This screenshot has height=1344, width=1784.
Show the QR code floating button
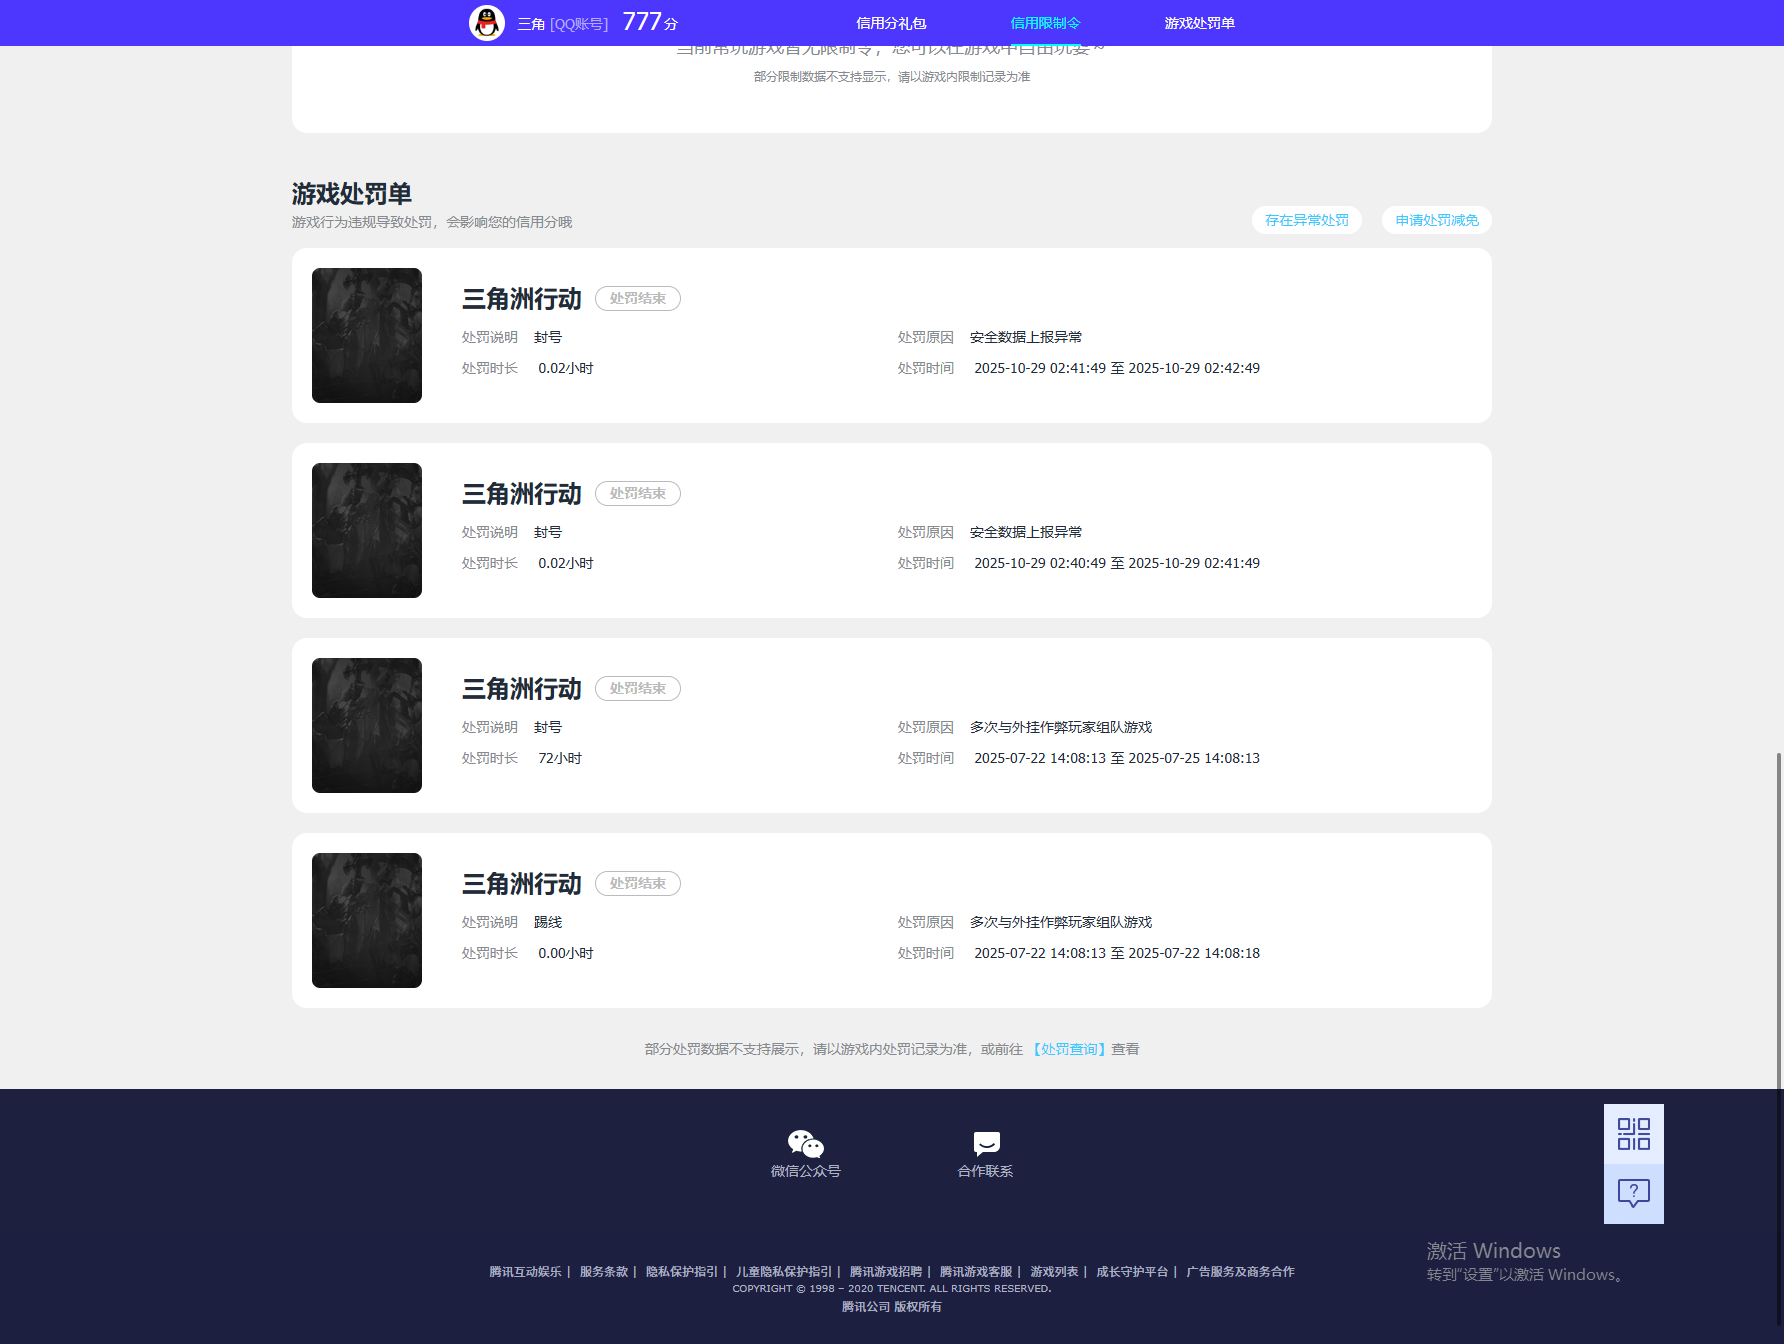1634,1134
